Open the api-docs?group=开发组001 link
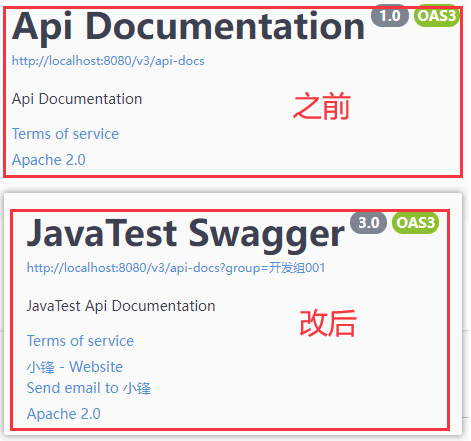The height and width of the screenshot is (441, 471). [176, 268]
